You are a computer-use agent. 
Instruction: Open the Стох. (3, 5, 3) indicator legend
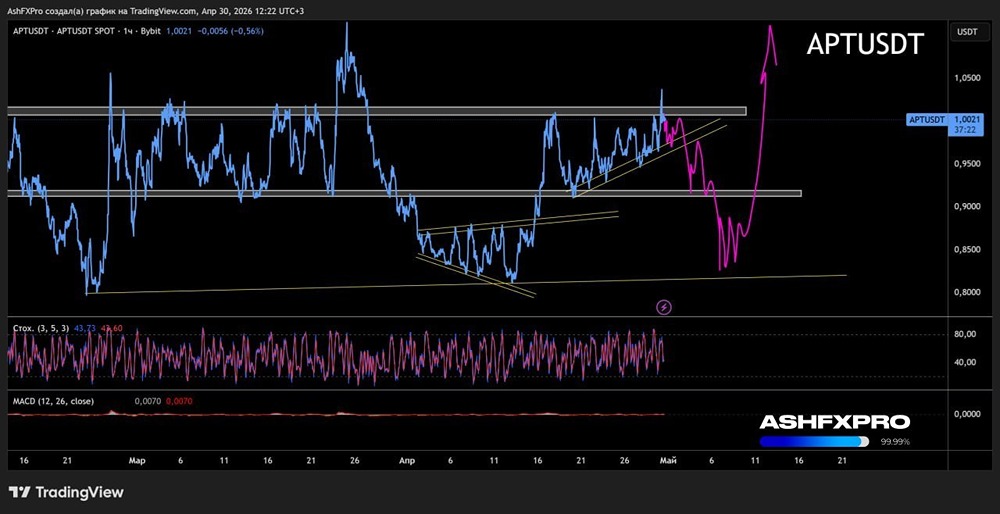pos(40,328)
